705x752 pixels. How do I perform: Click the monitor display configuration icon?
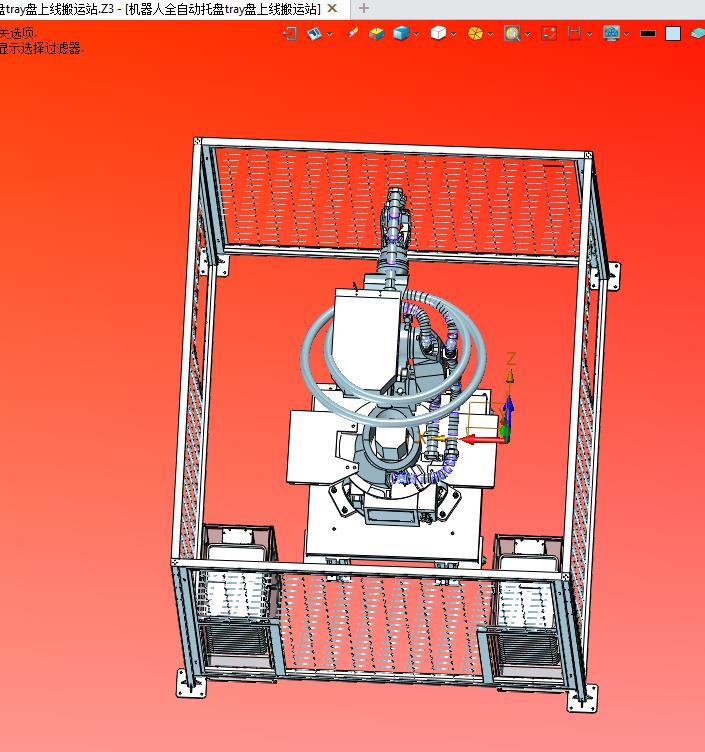(611, 34)
